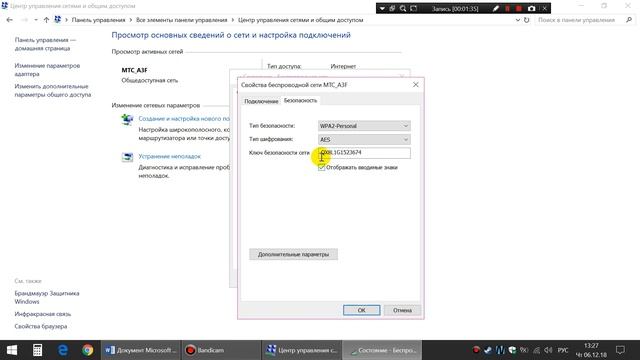
Task: Refresh the Control Panel window
Action: [527, 20]
